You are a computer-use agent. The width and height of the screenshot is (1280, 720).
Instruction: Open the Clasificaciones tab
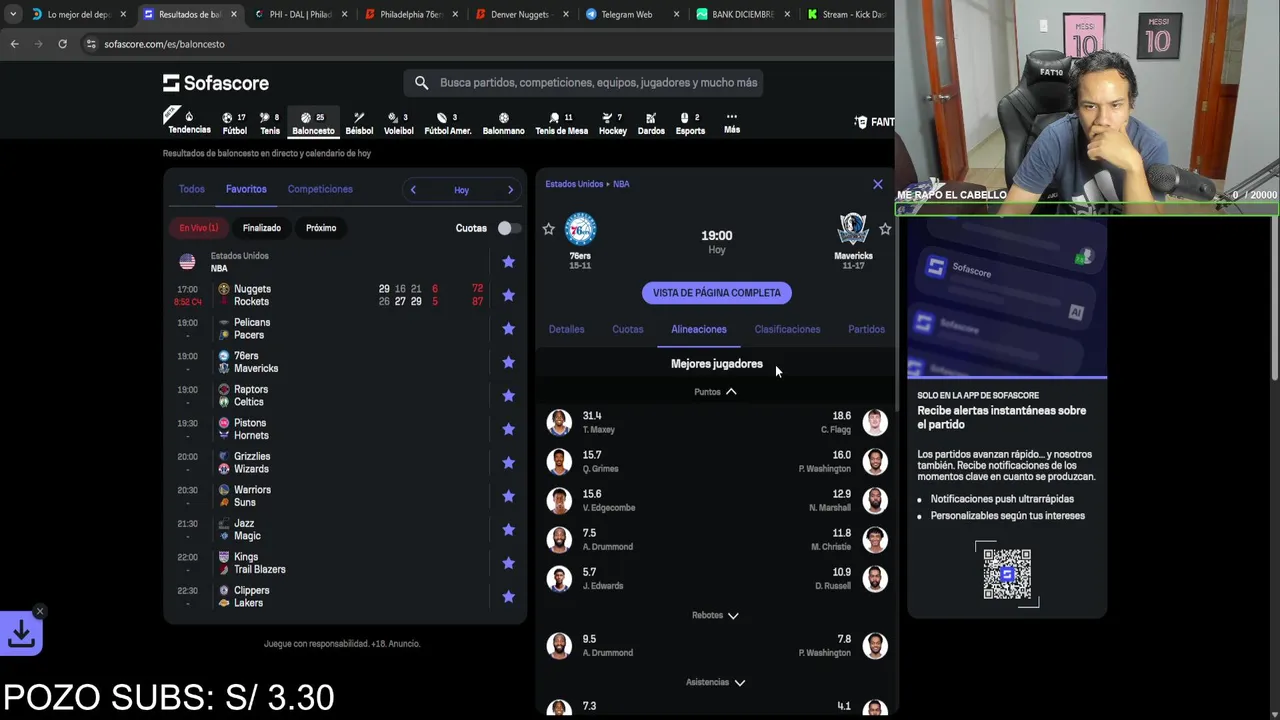(x=787, y=329)
